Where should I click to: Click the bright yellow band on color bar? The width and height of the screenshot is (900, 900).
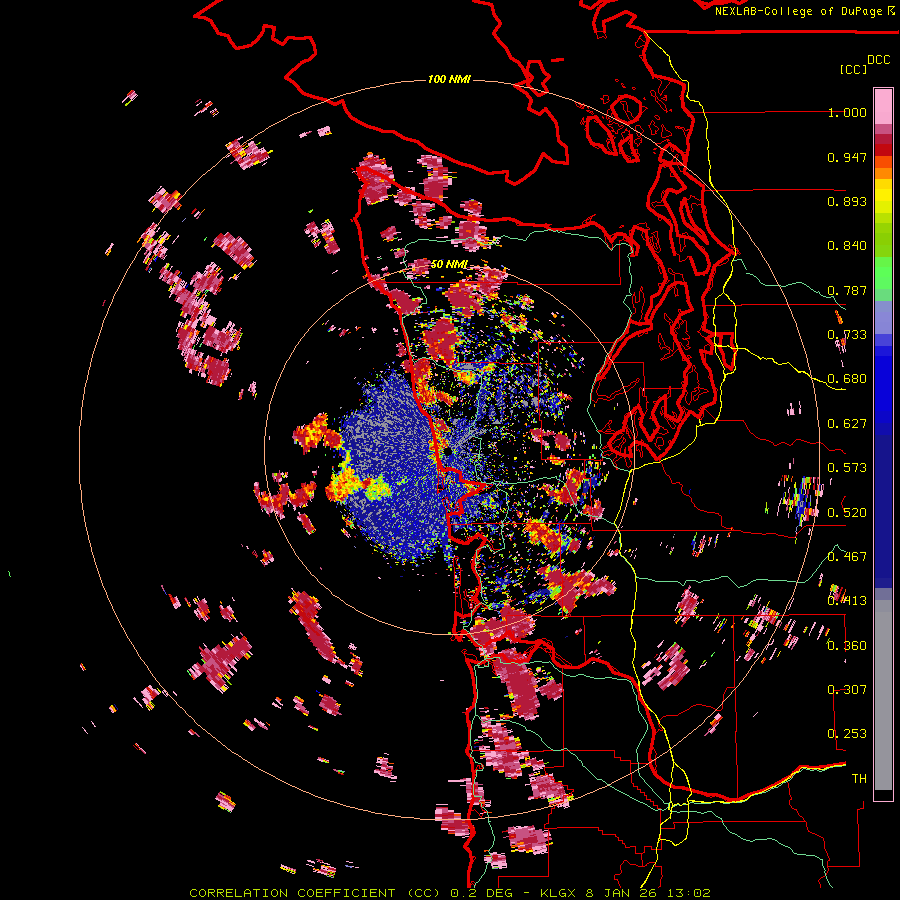click(883, 196)
